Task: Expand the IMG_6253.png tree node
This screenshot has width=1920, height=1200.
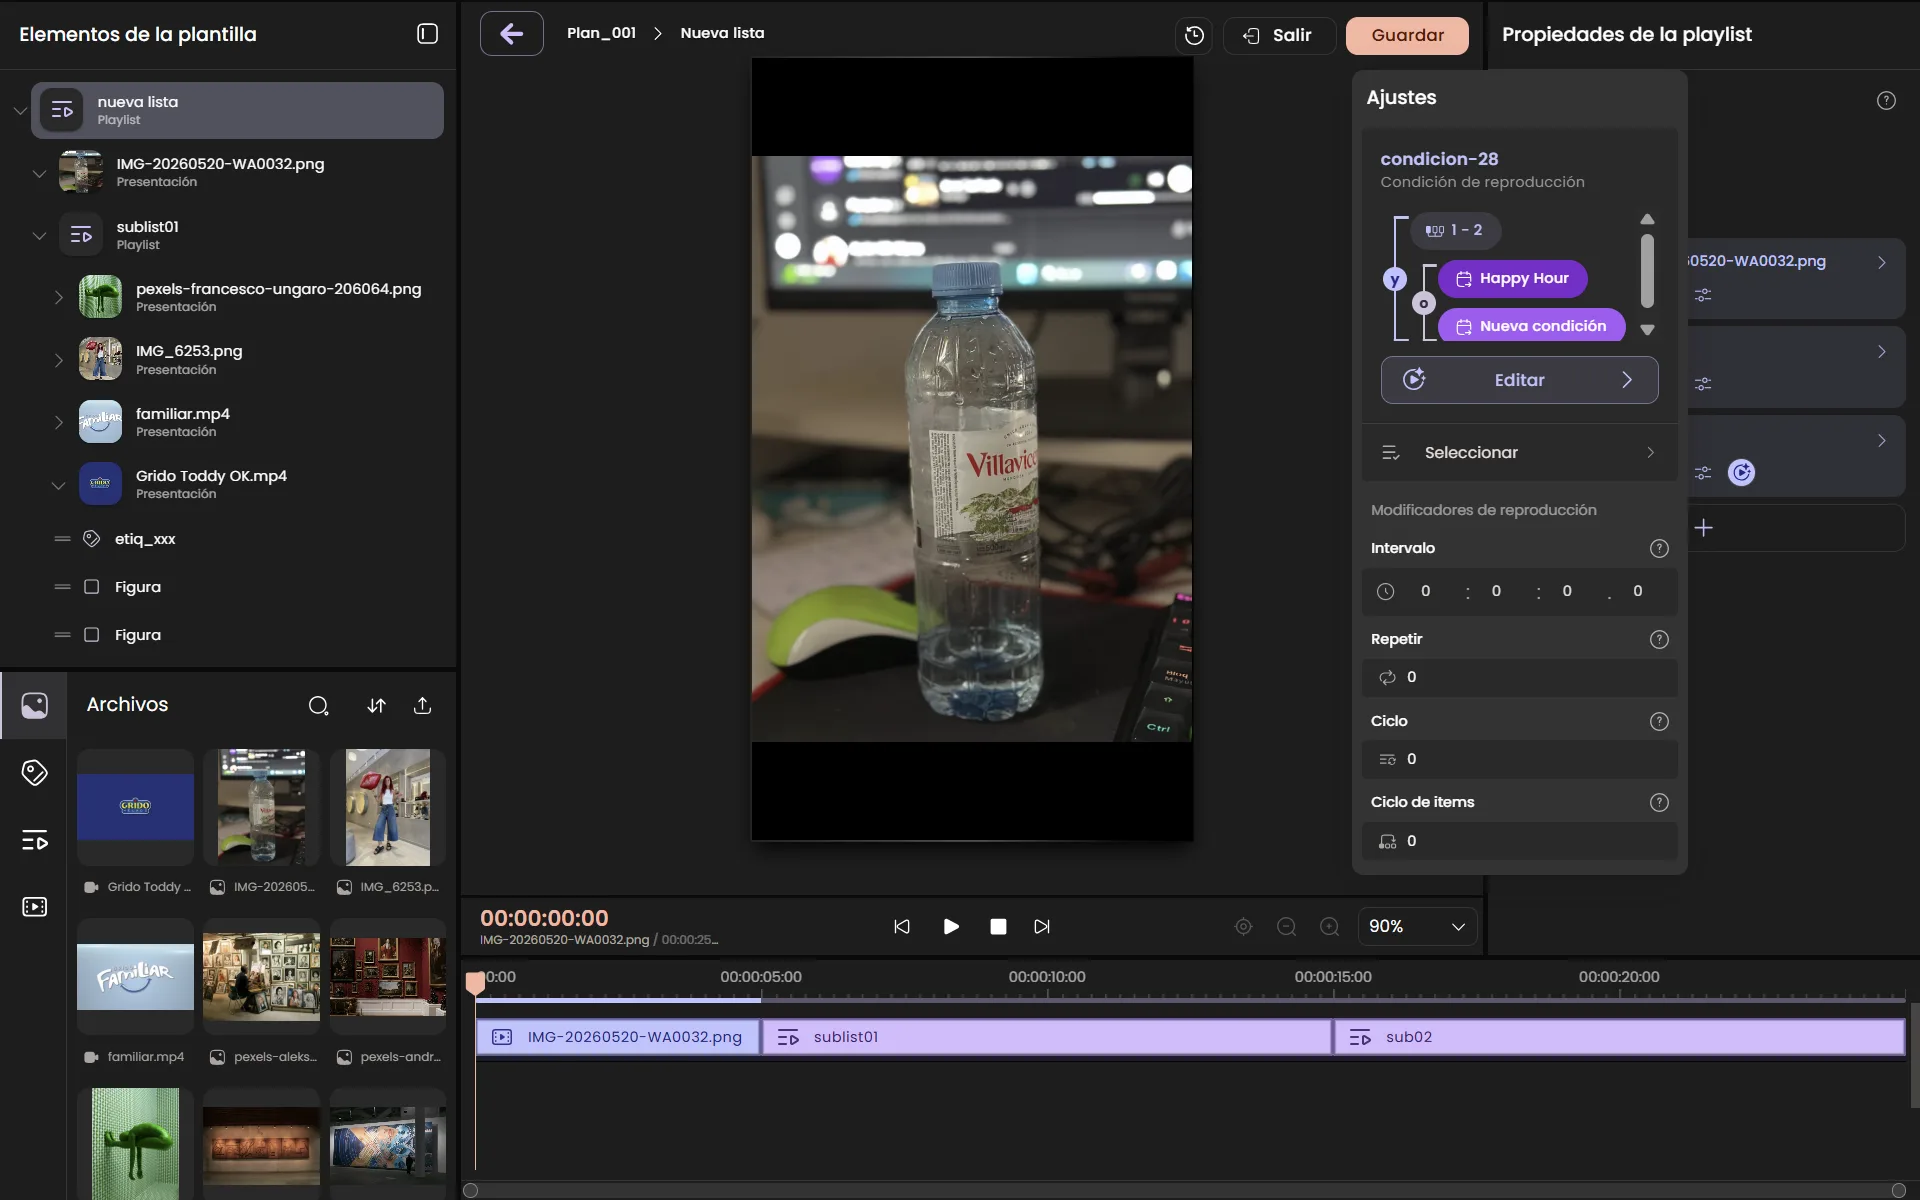Action: [x=58, y=360]
